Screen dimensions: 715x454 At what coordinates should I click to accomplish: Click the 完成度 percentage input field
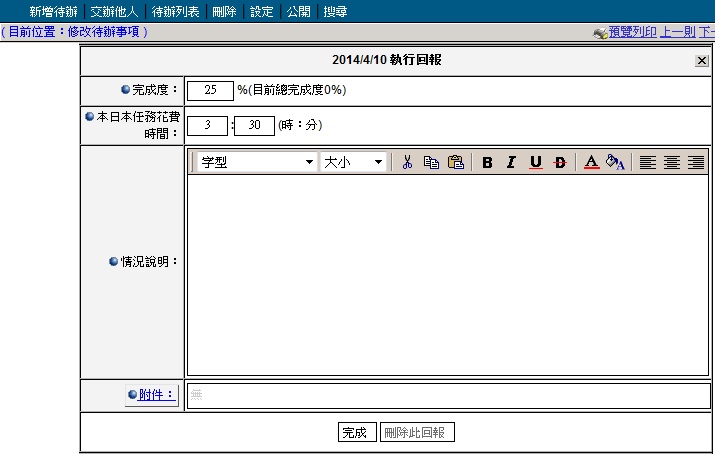(x=210, y=90)
